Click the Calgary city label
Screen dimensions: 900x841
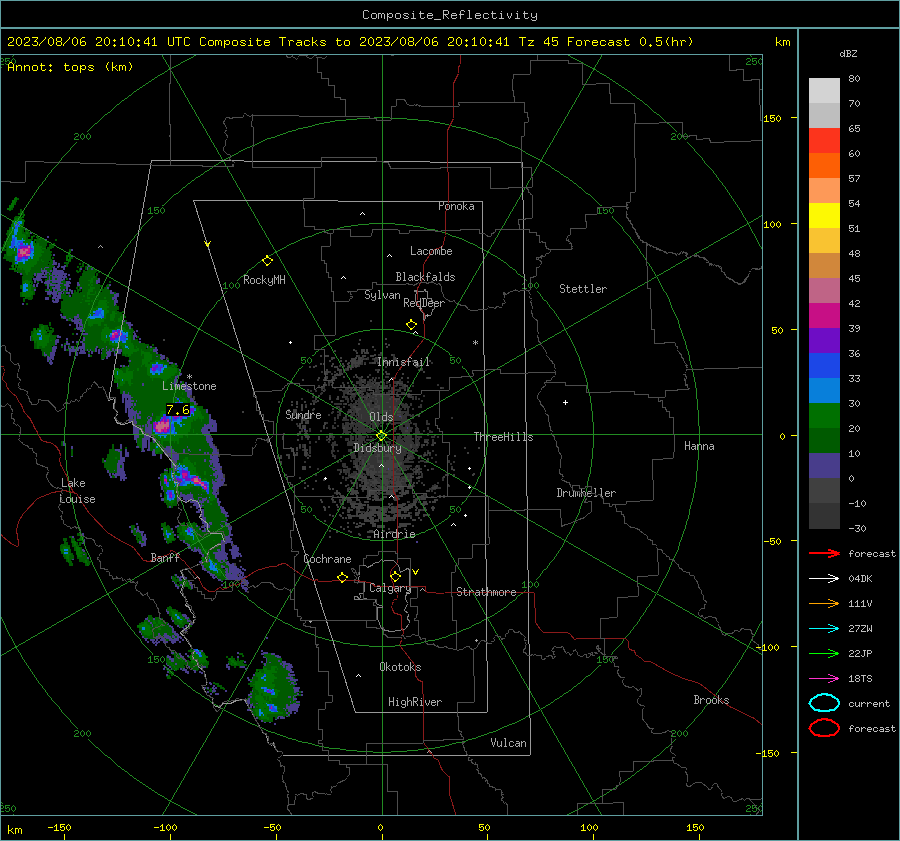coord(390,588)
